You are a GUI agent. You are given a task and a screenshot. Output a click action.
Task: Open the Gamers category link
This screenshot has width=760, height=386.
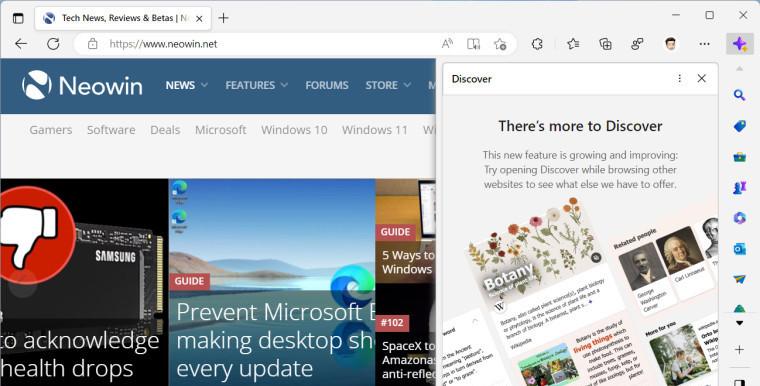click(x=51, y=130)
